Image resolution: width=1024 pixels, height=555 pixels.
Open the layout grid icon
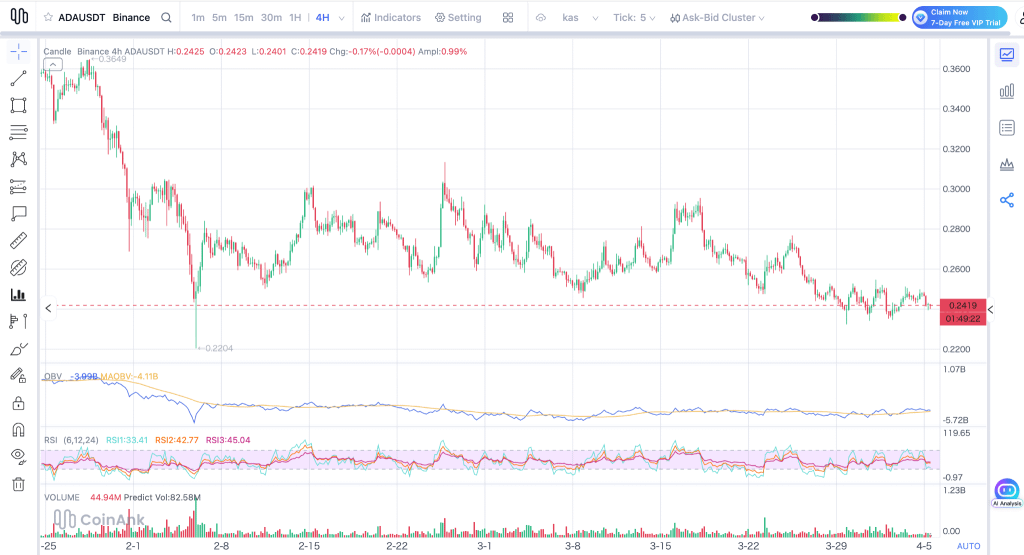click(x=508, y=18)
